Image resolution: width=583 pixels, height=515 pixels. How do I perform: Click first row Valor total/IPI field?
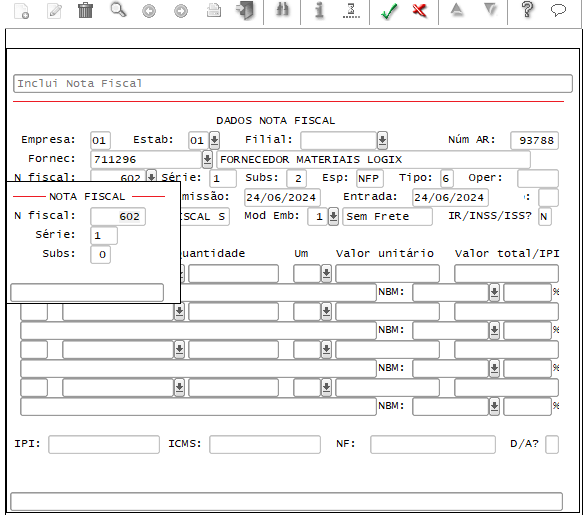pyautogui.click(x=506, y=274)
